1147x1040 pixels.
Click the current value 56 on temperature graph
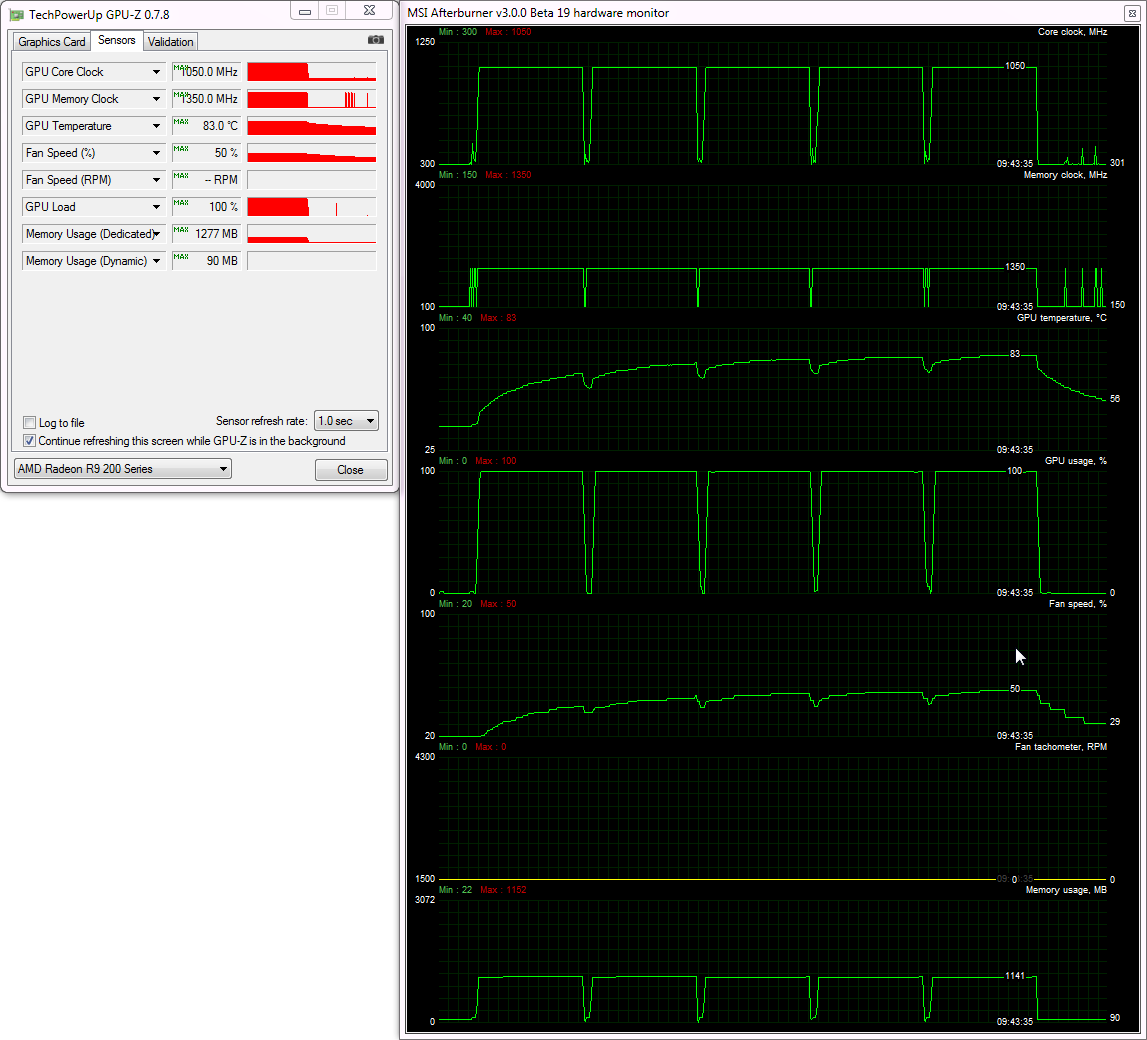point(1115,399)
